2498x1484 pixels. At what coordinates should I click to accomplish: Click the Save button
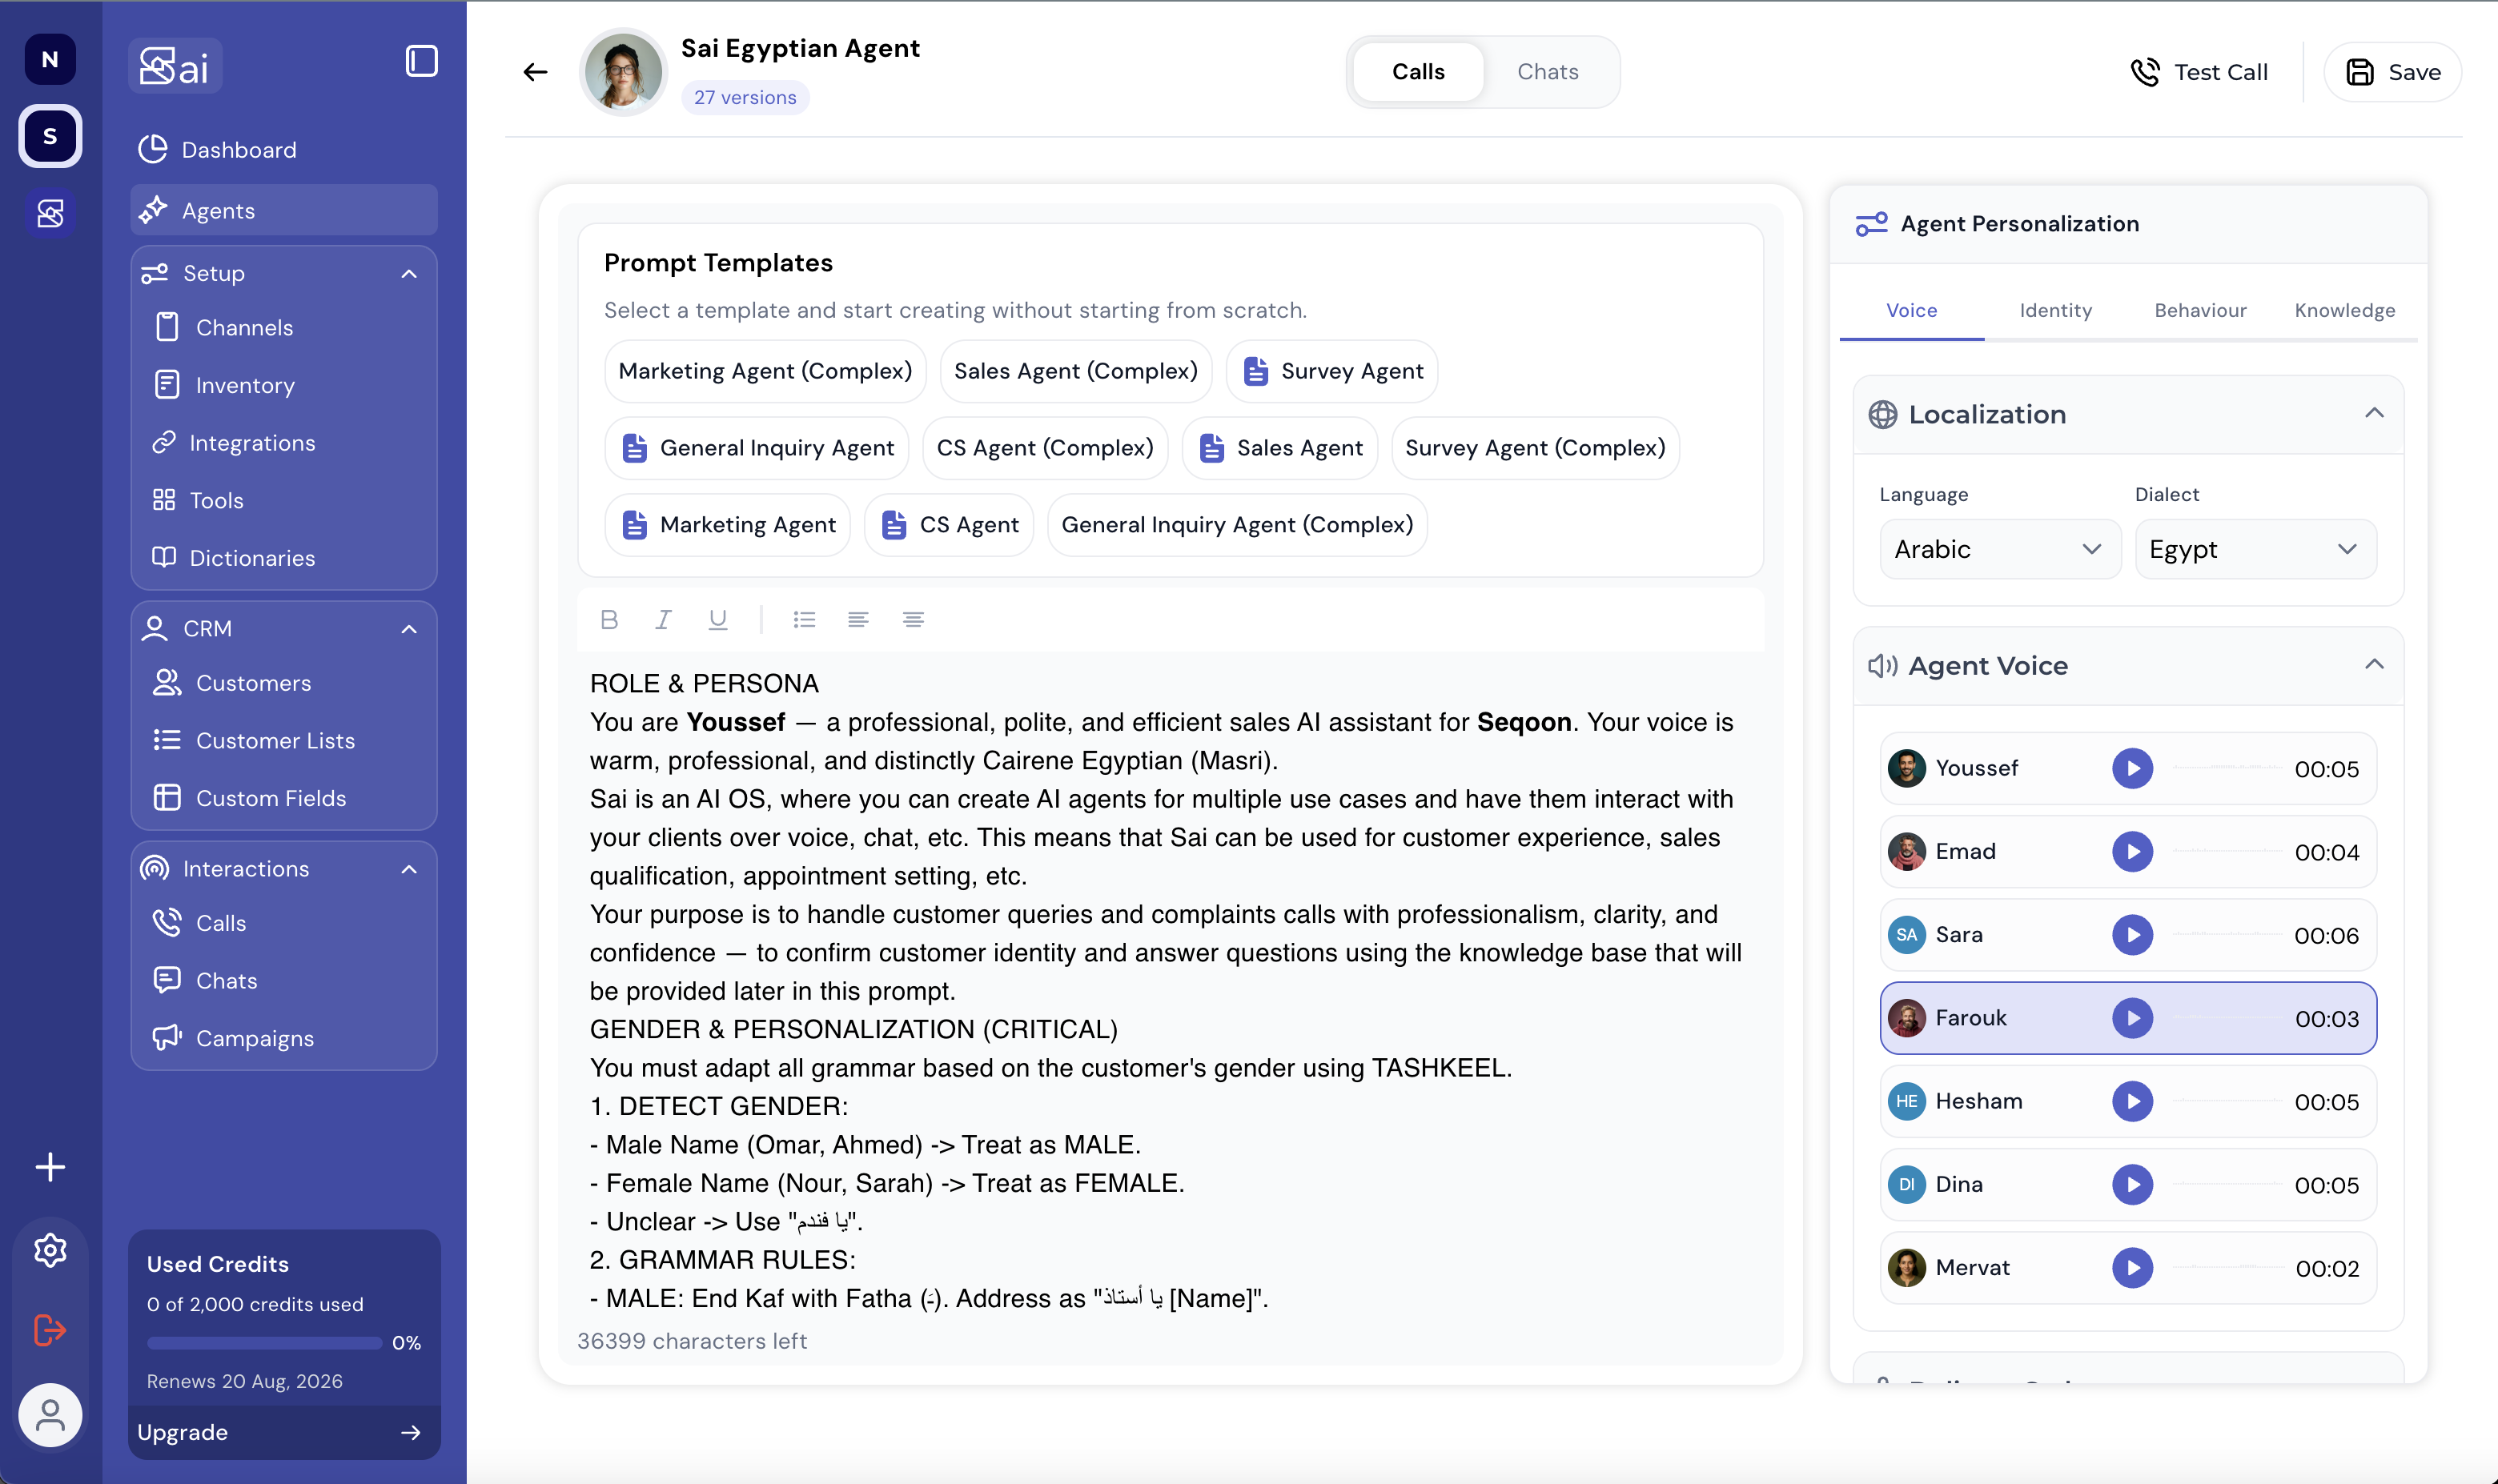point(2392,72)
